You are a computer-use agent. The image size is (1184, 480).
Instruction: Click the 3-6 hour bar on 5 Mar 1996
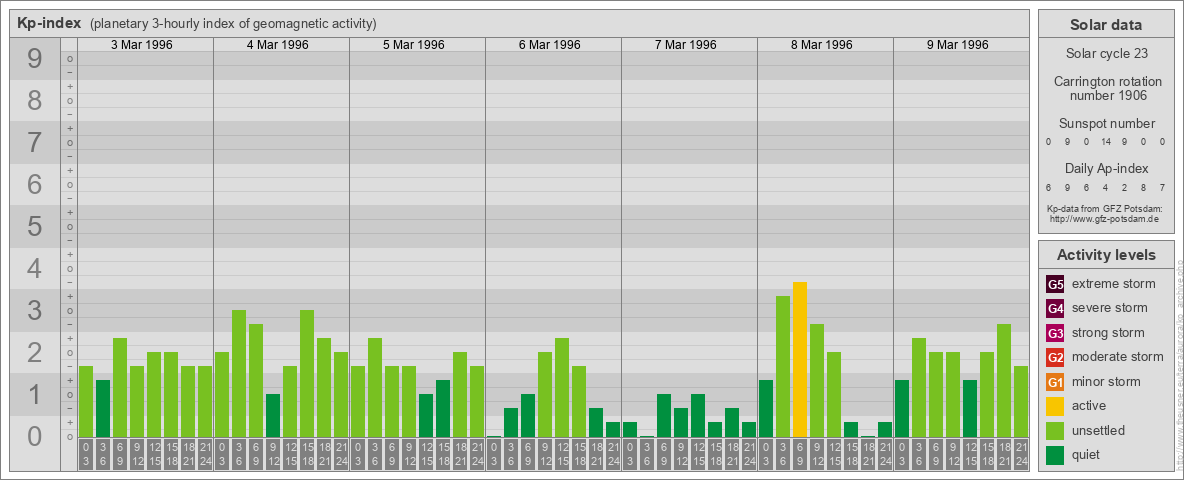[375, 388]
